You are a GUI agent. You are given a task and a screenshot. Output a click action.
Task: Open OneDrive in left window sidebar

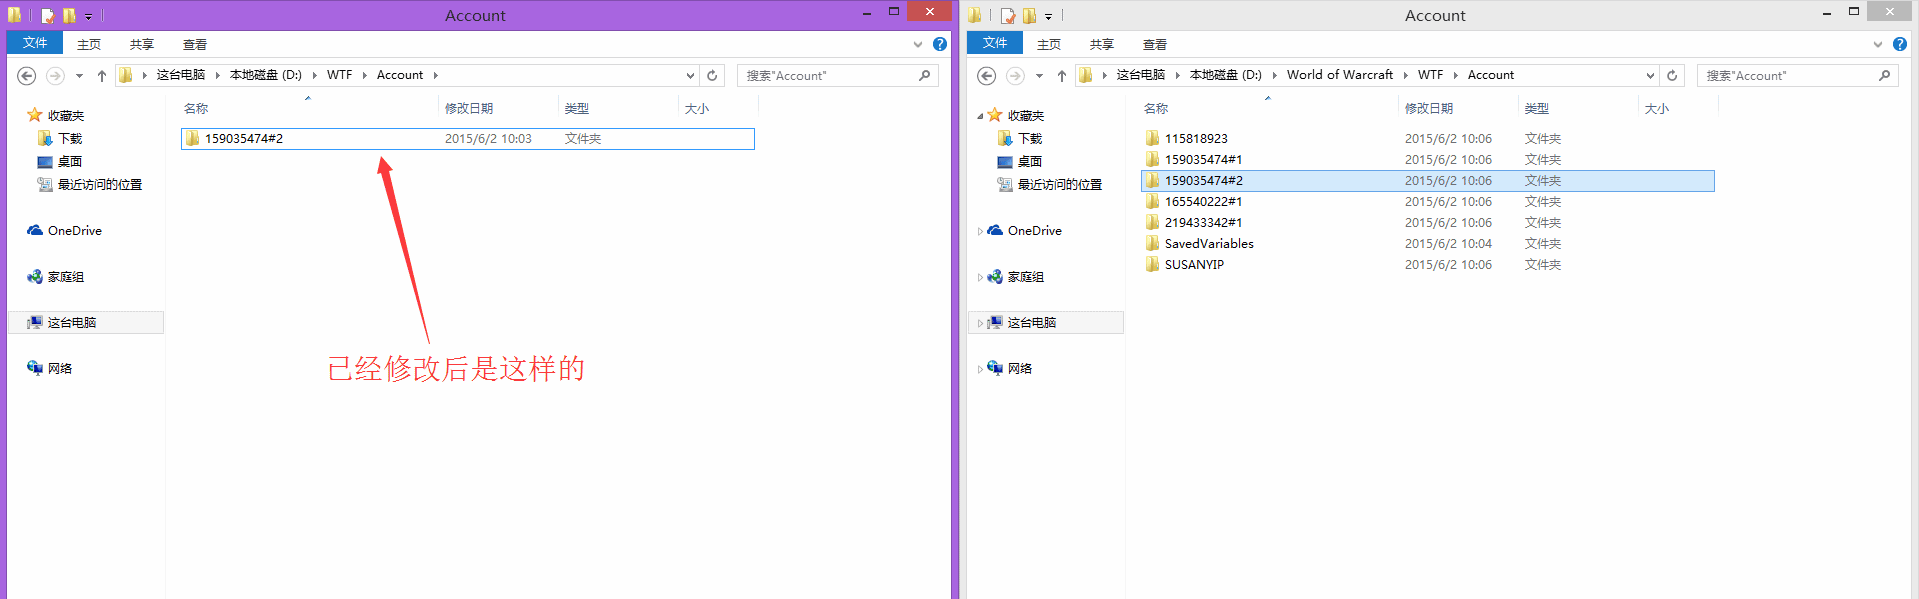[74, 231]
